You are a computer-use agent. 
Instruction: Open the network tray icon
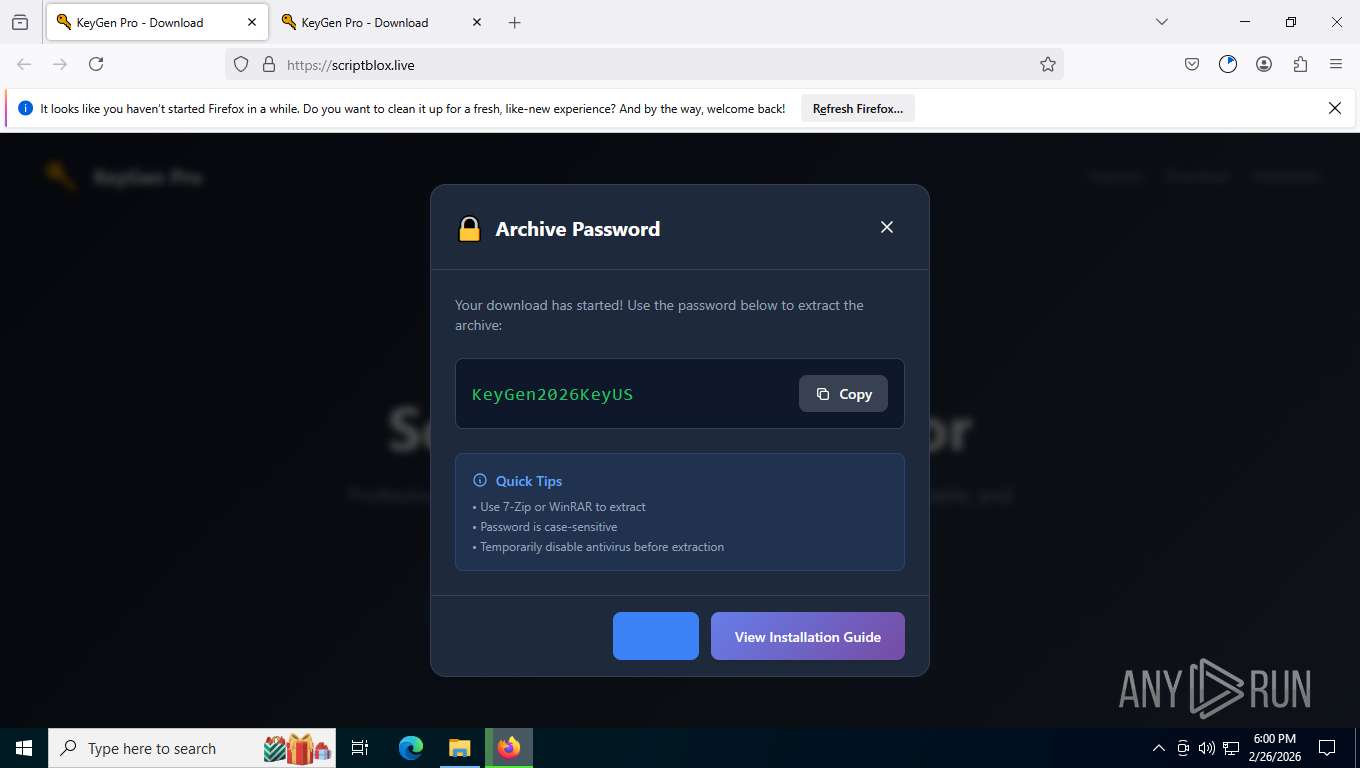click(1231, 748)
